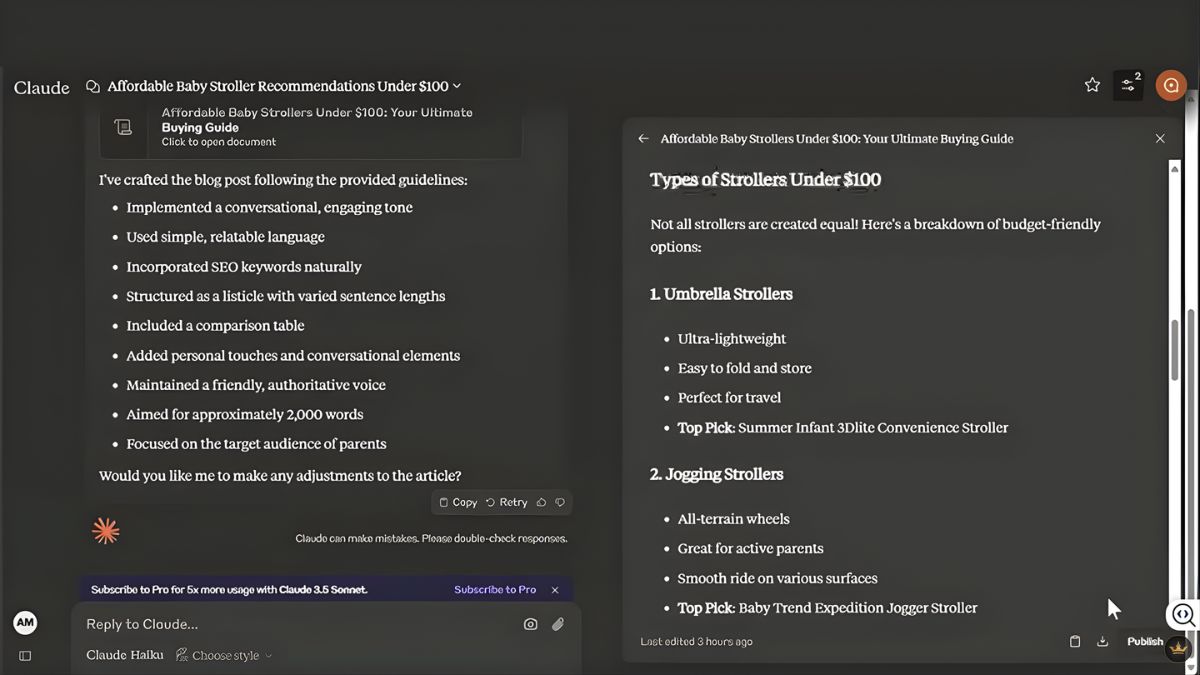Viewport: 1200px width, 675px height.
Task: Click the camera screenshot icon in reply box
Action: [530, 624]
